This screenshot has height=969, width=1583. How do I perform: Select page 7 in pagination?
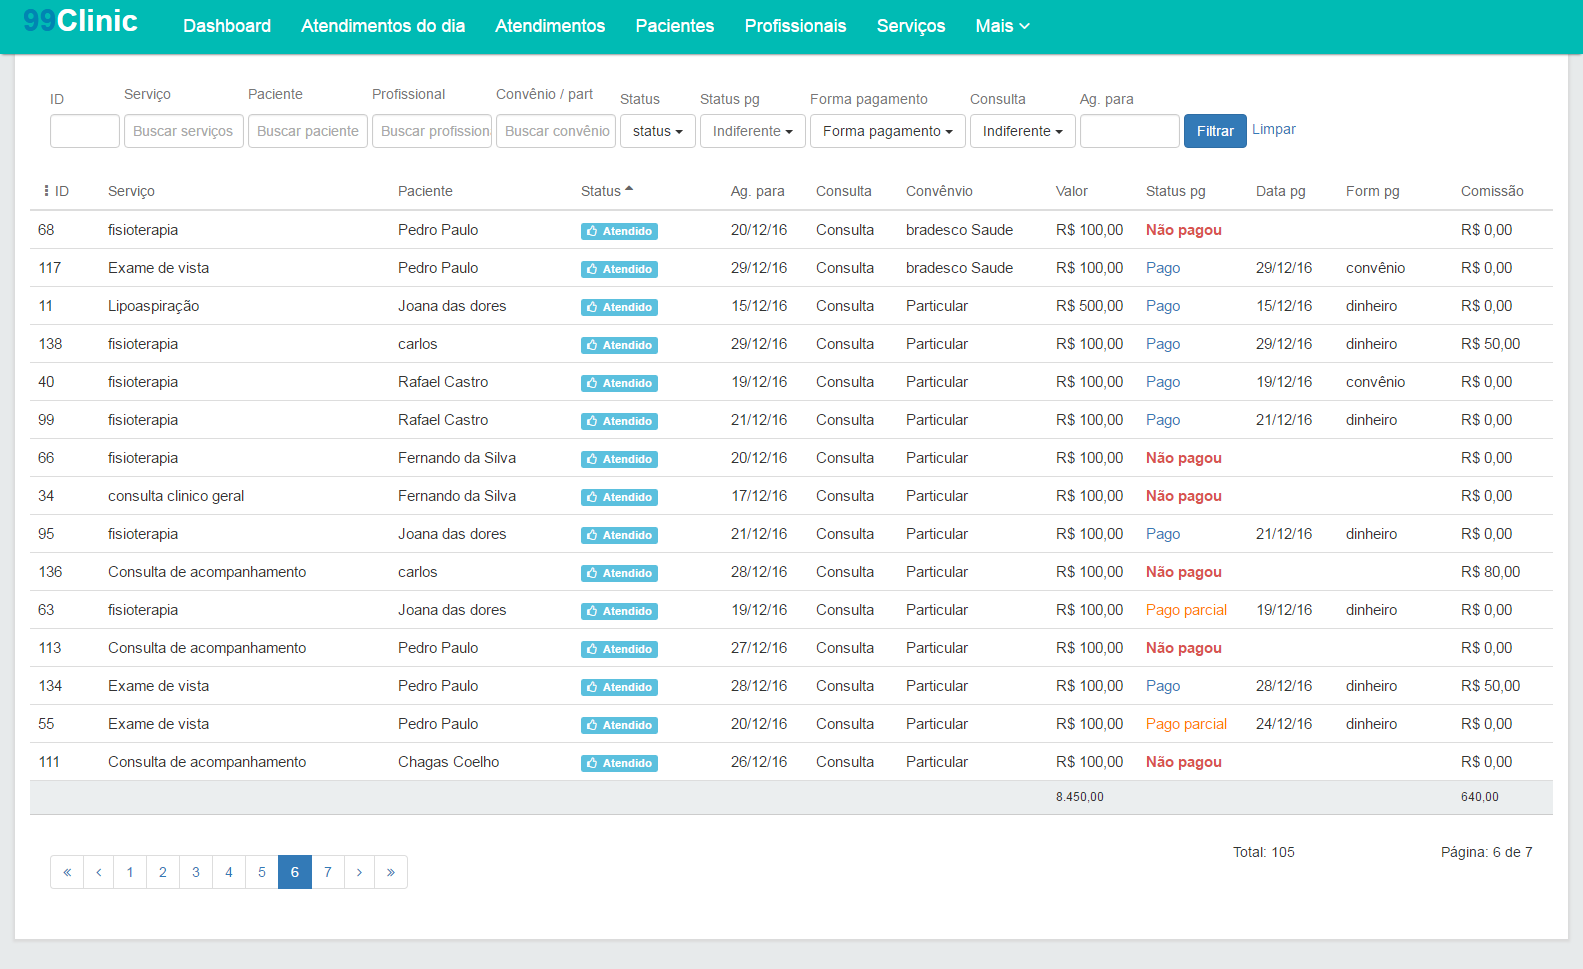[327, 872]
